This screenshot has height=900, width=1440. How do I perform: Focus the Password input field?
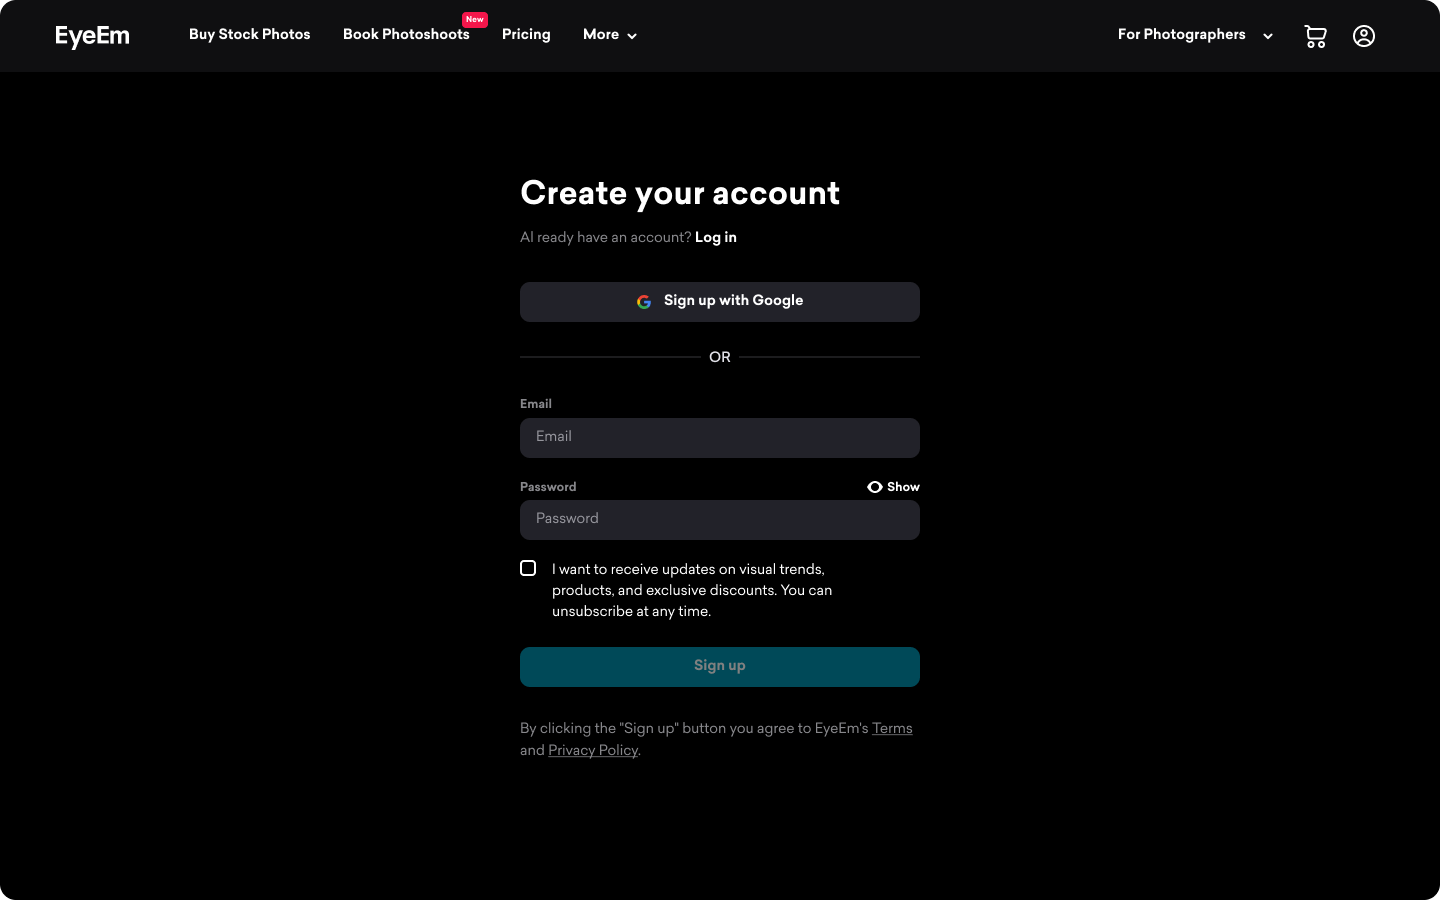pos(720,520)
